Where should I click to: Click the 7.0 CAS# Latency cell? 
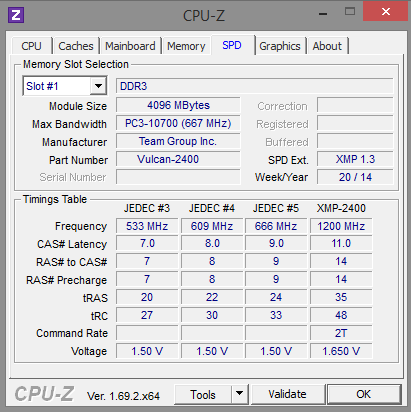[x=147, y=244]
